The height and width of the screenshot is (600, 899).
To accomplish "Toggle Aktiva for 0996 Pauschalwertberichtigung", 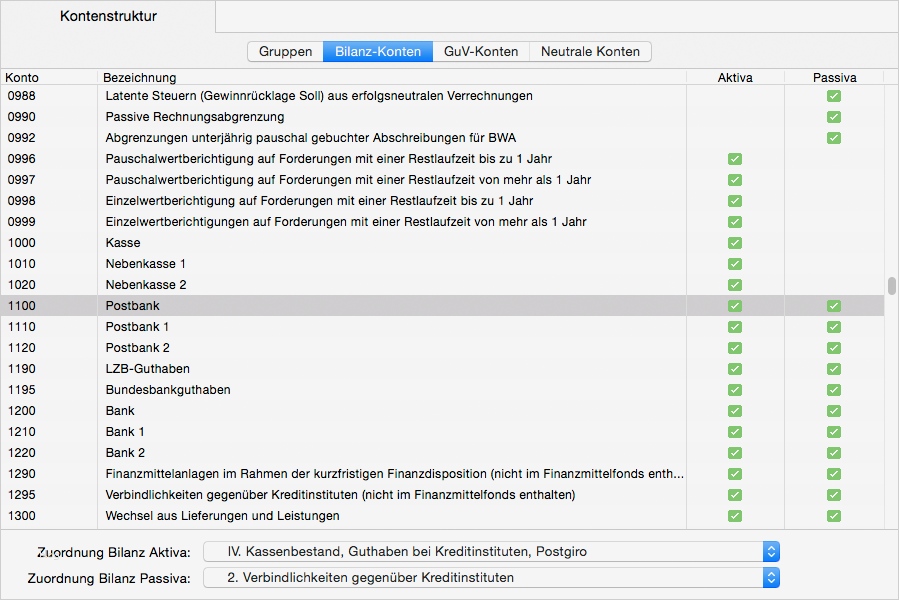I will 735,159.
